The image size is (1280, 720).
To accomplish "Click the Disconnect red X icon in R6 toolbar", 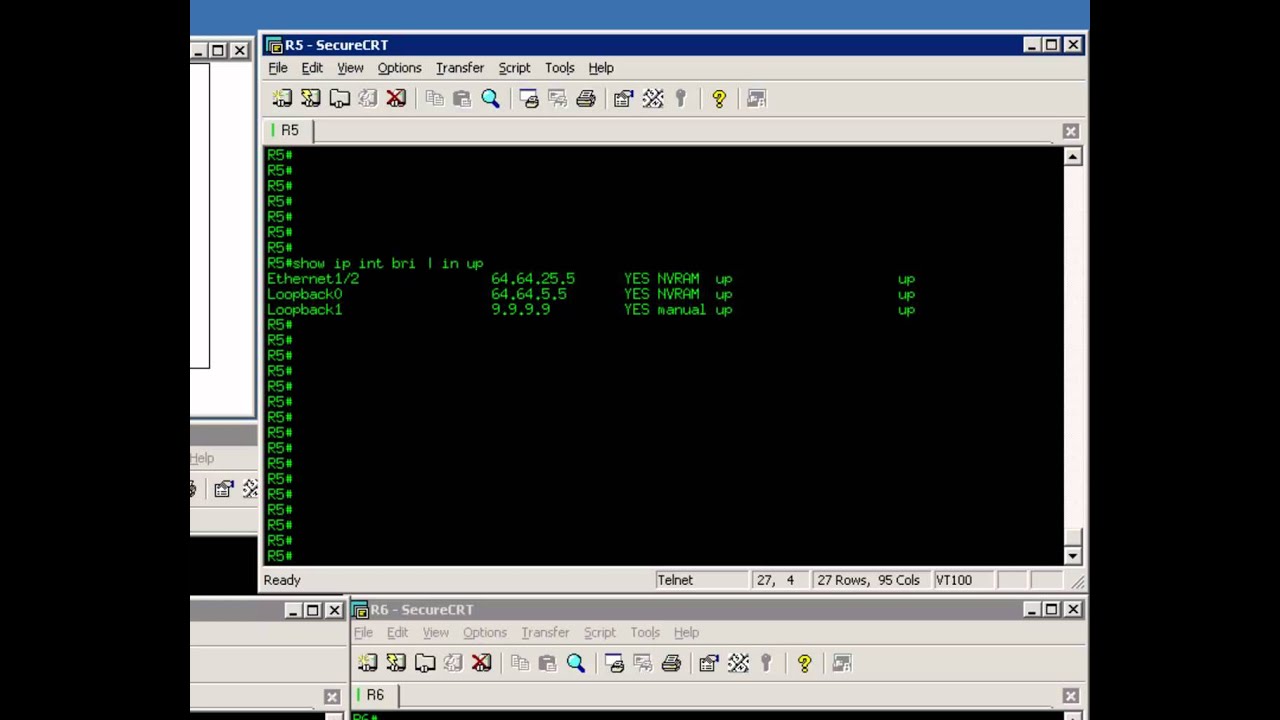I will tap(481, 663).
